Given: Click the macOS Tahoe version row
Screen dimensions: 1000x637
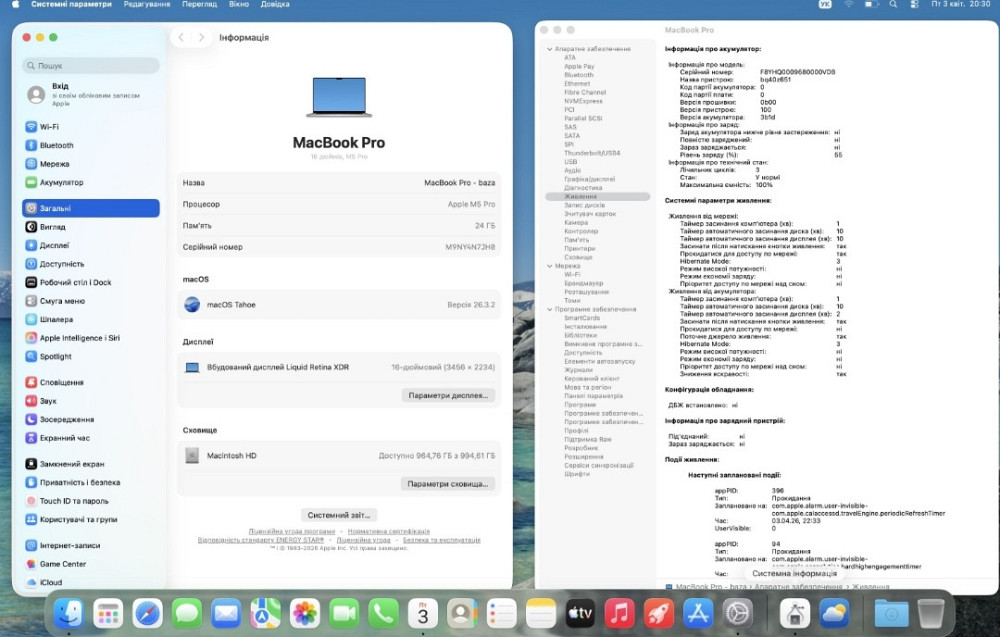Looking at the screenshot, I should tap(339, 305).
